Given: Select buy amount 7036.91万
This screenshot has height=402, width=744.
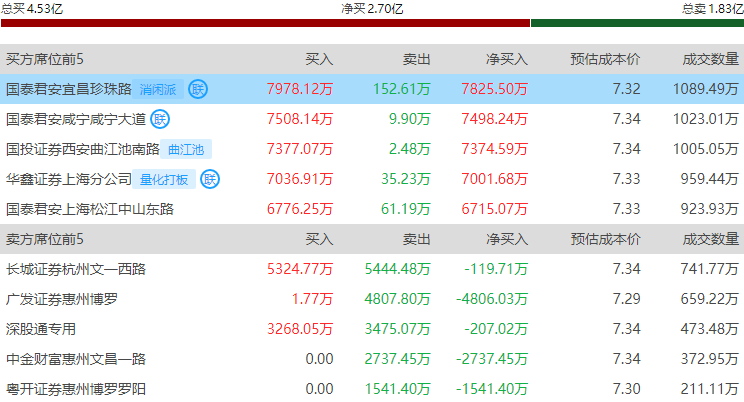Looking at the screenshot, I should (x=300, y=179).
